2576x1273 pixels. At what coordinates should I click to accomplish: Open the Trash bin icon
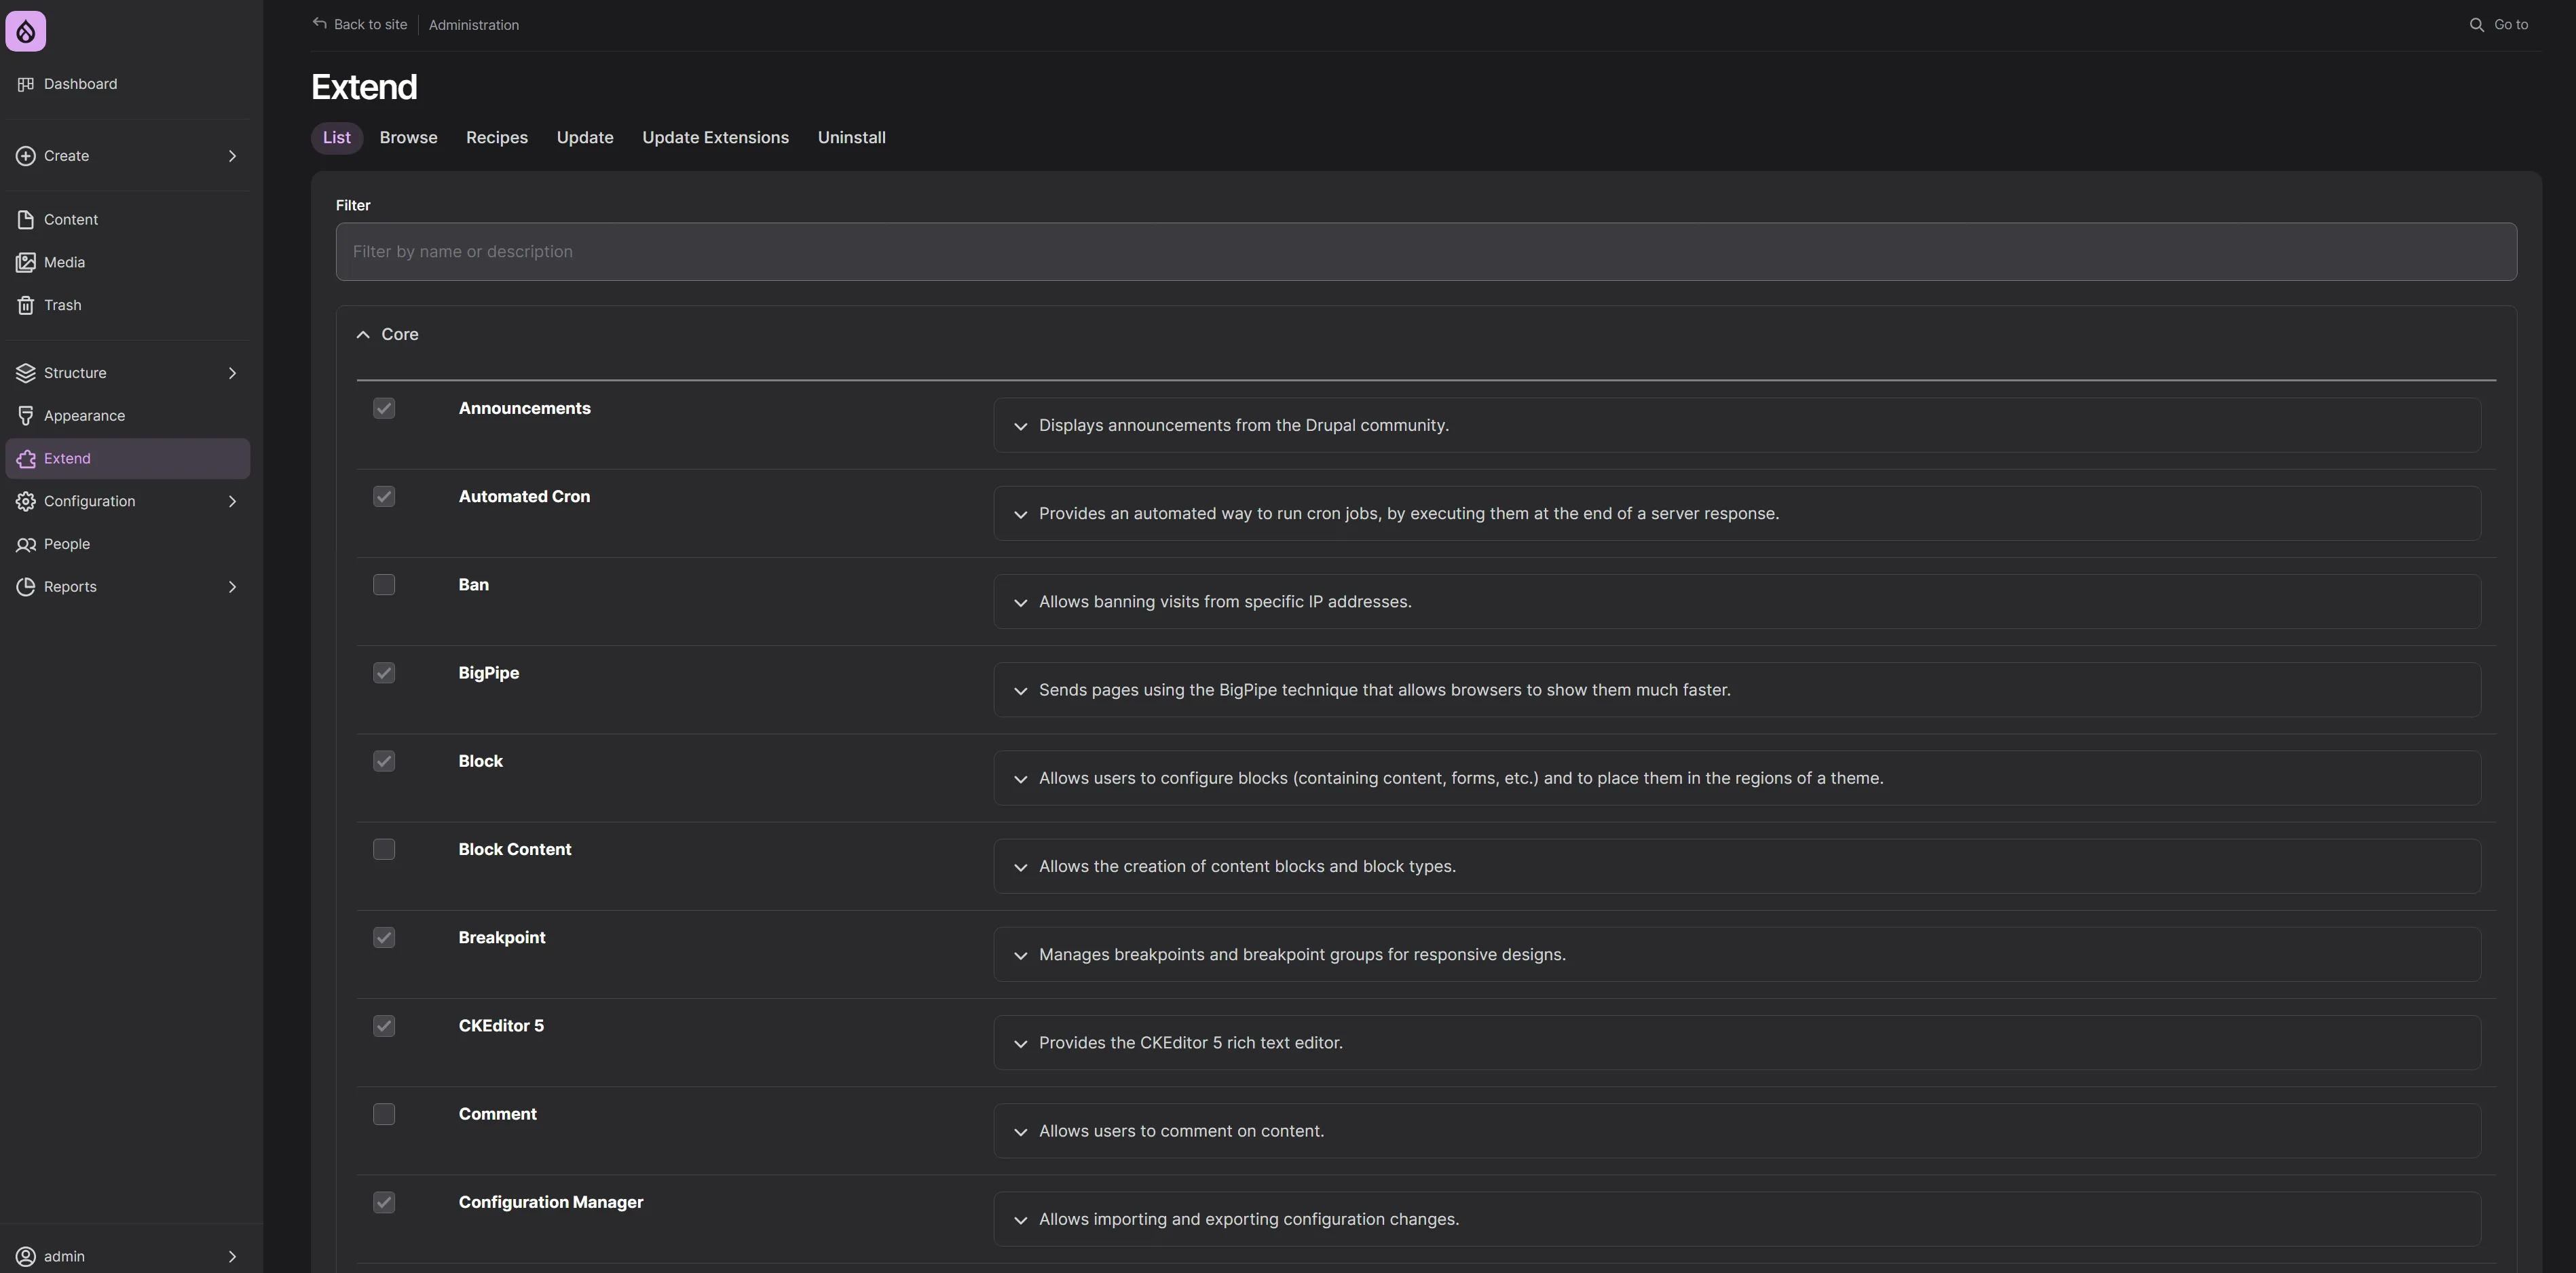tap(26, 305)
